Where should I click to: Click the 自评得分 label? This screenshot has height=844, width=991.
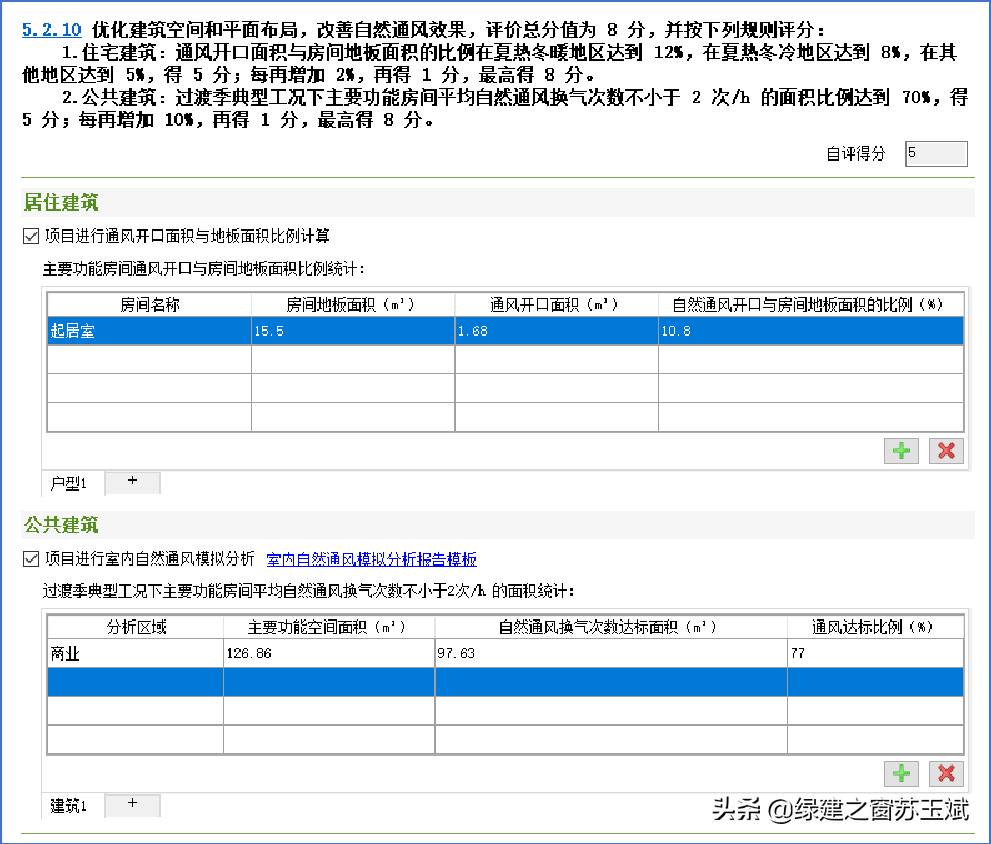(856, 154)
